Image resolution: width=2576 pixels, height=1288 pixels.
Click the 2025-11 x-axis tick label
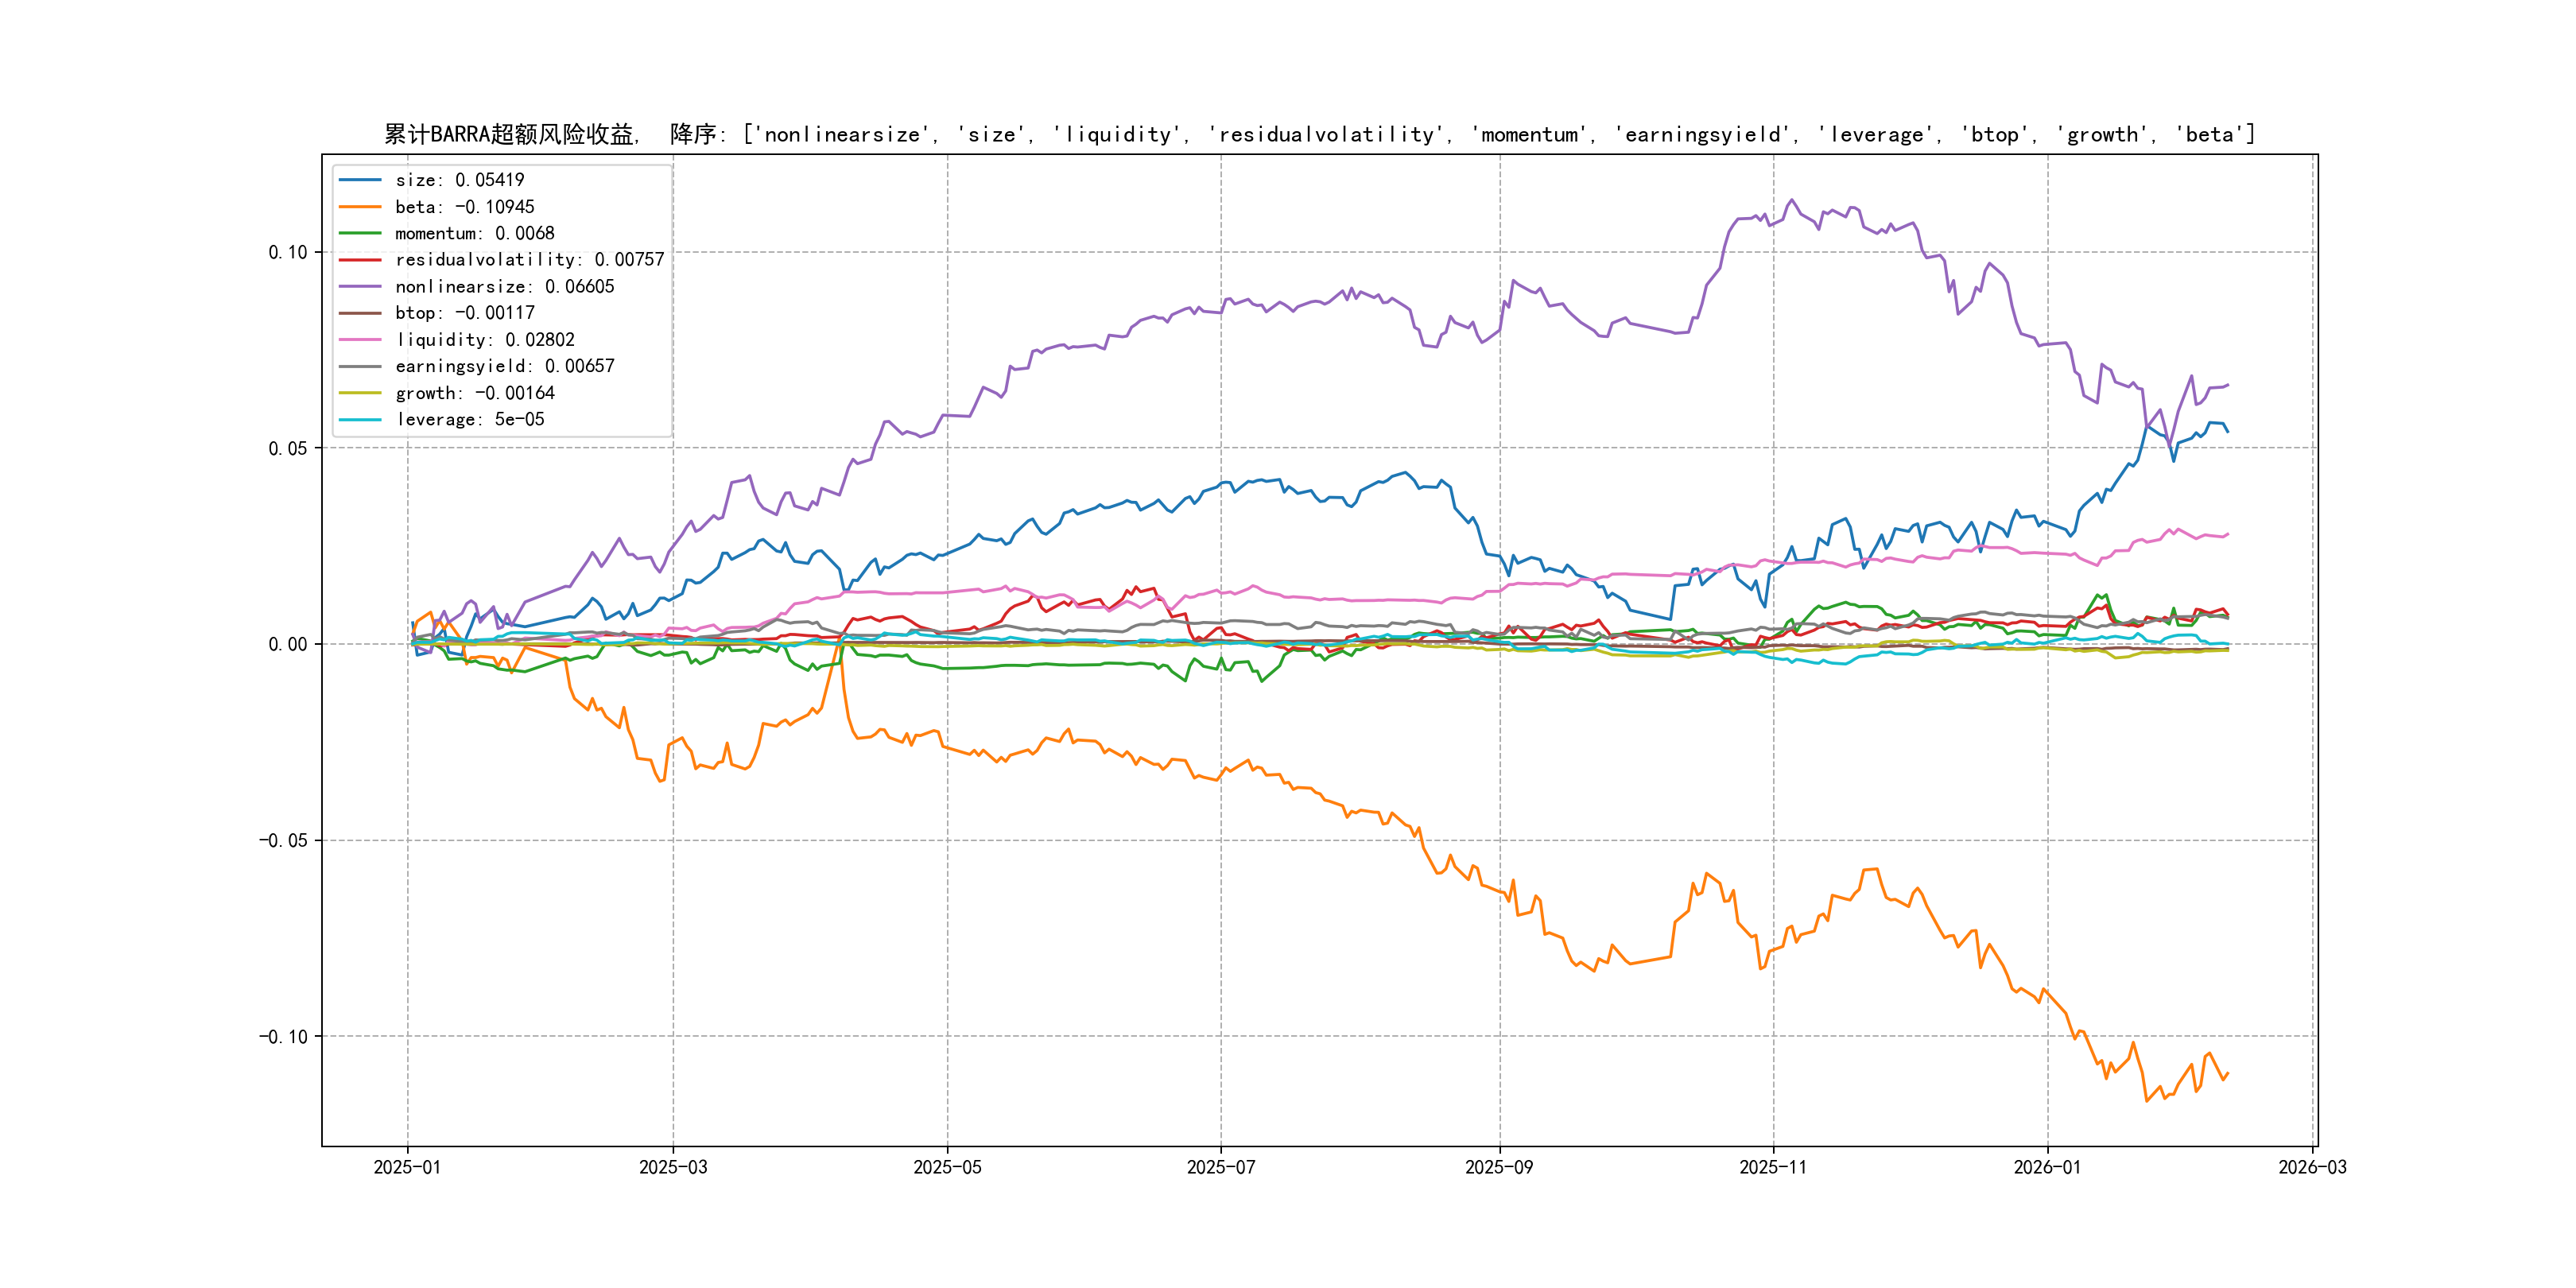click(1772, 1167)
